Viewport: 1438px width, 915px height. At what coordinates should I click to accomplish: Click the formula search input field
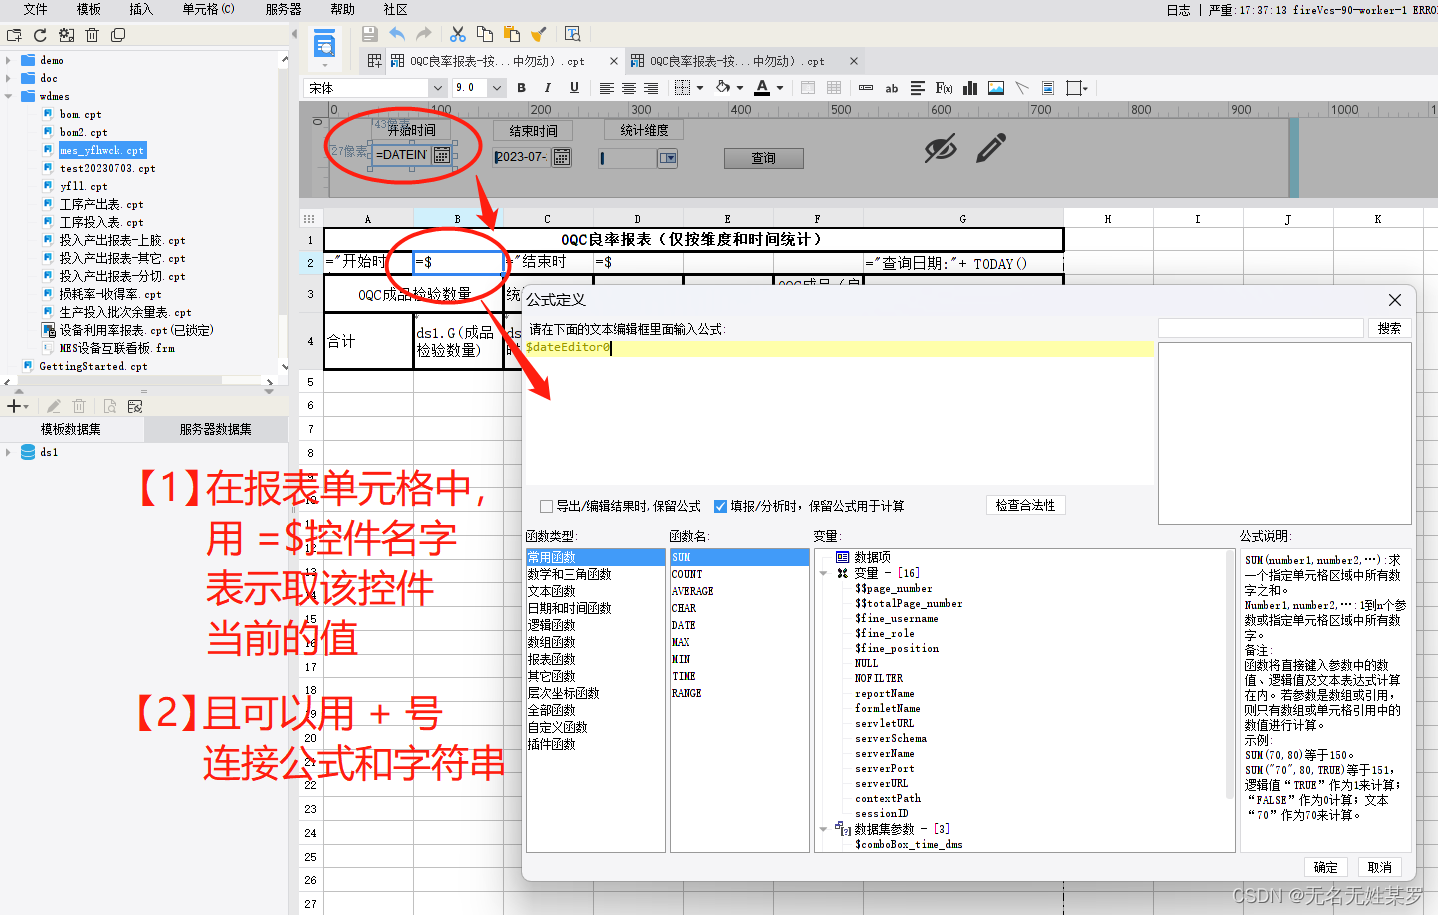click(x=1260, y=328)
